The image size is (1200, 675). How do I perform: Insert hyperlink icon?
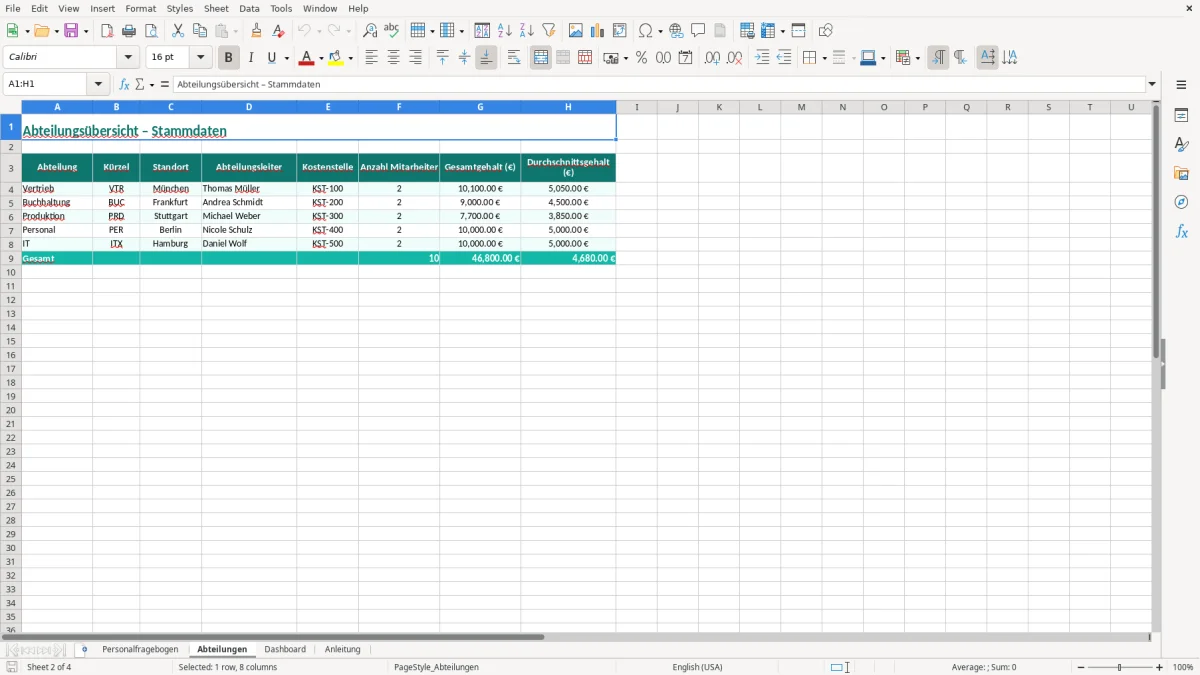(x=676, y=31)
